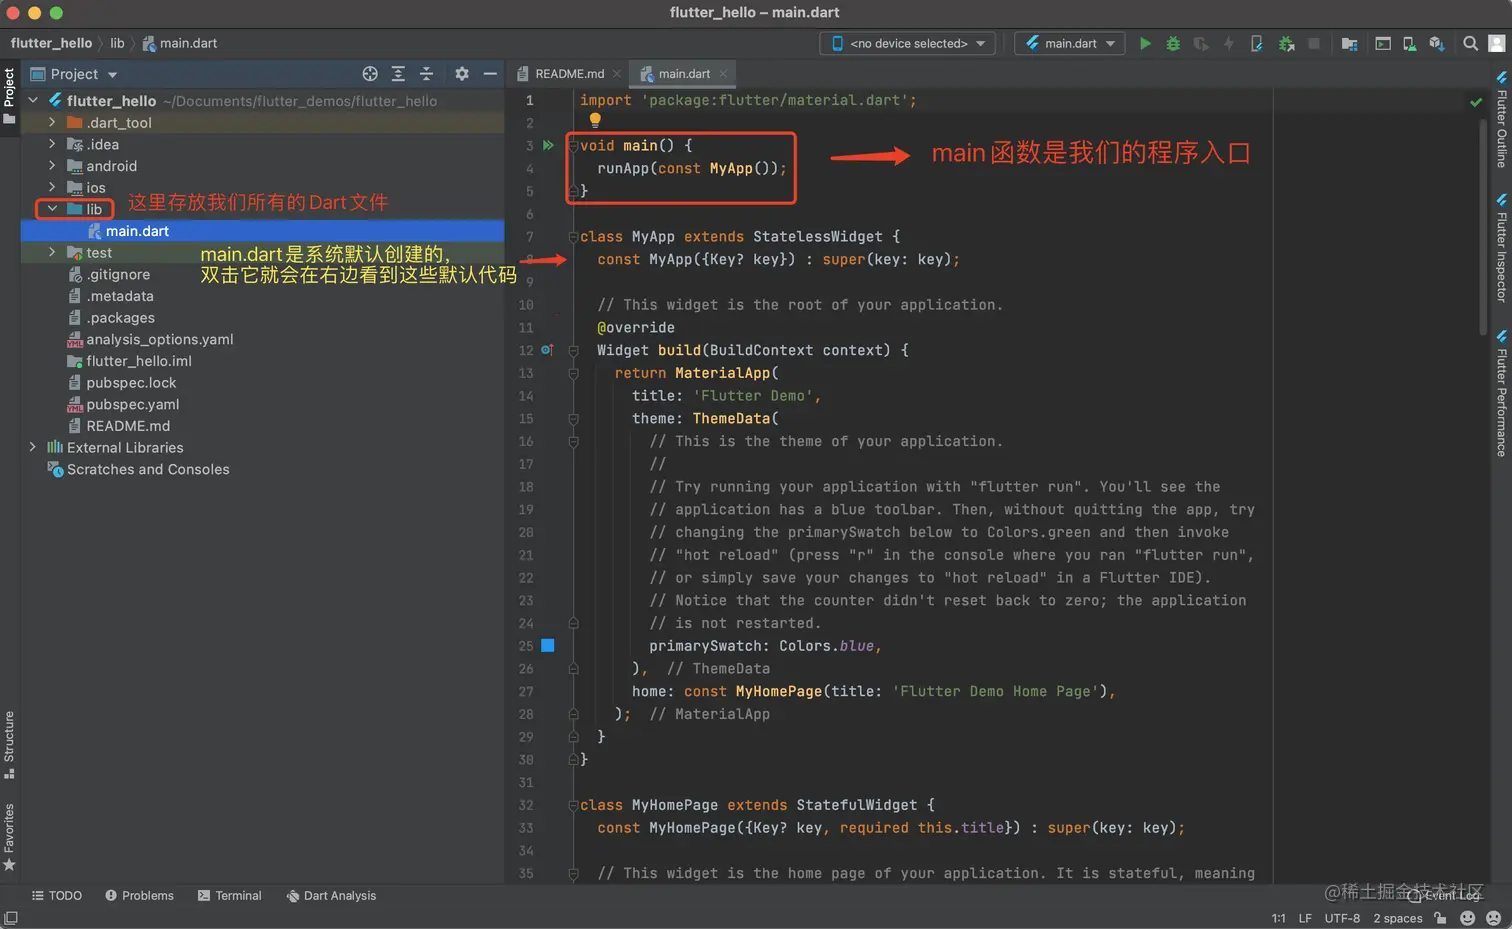Image resolution: width=1512 pixels, height=929 pixels.
Task: Collapse the flutter_hello root tree node
Action: pos(33,100)
